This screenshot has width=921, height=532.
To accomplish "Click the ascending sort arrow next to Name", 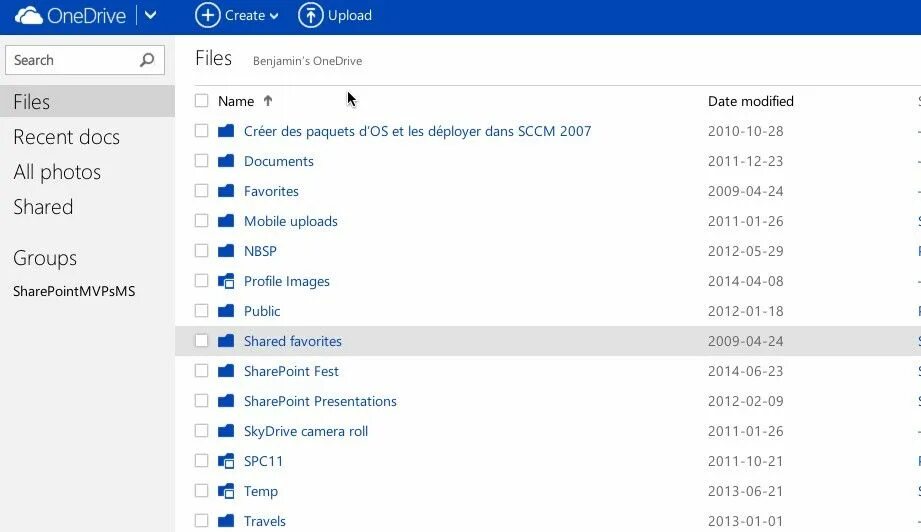I will (x=268, y=100).
